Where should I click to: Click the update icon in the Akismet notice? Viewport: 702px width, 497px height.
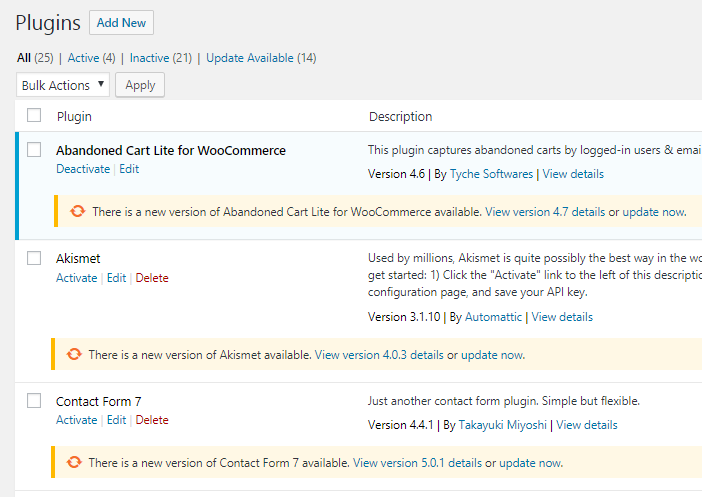click(x=73, y=354)
